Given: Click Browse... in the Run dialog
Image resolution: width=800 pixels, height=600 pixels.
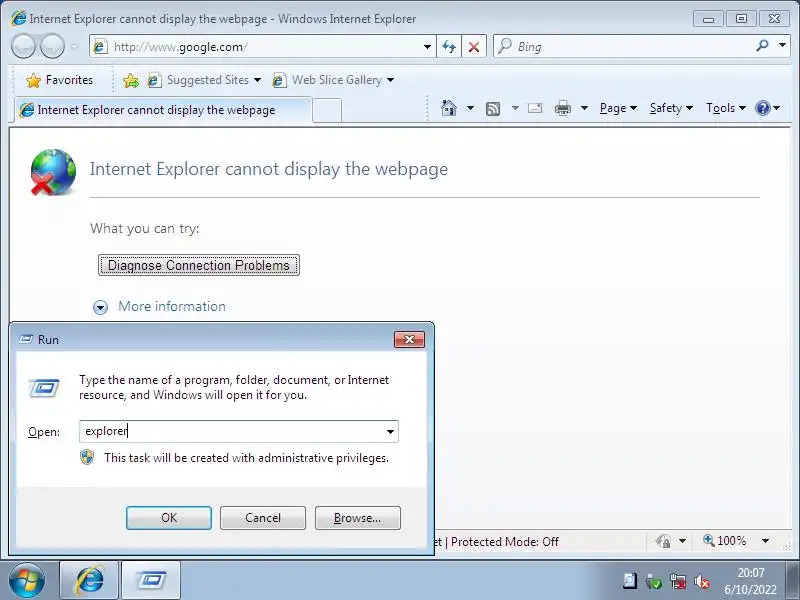Looking at the screenshot, I should point(358,518).
